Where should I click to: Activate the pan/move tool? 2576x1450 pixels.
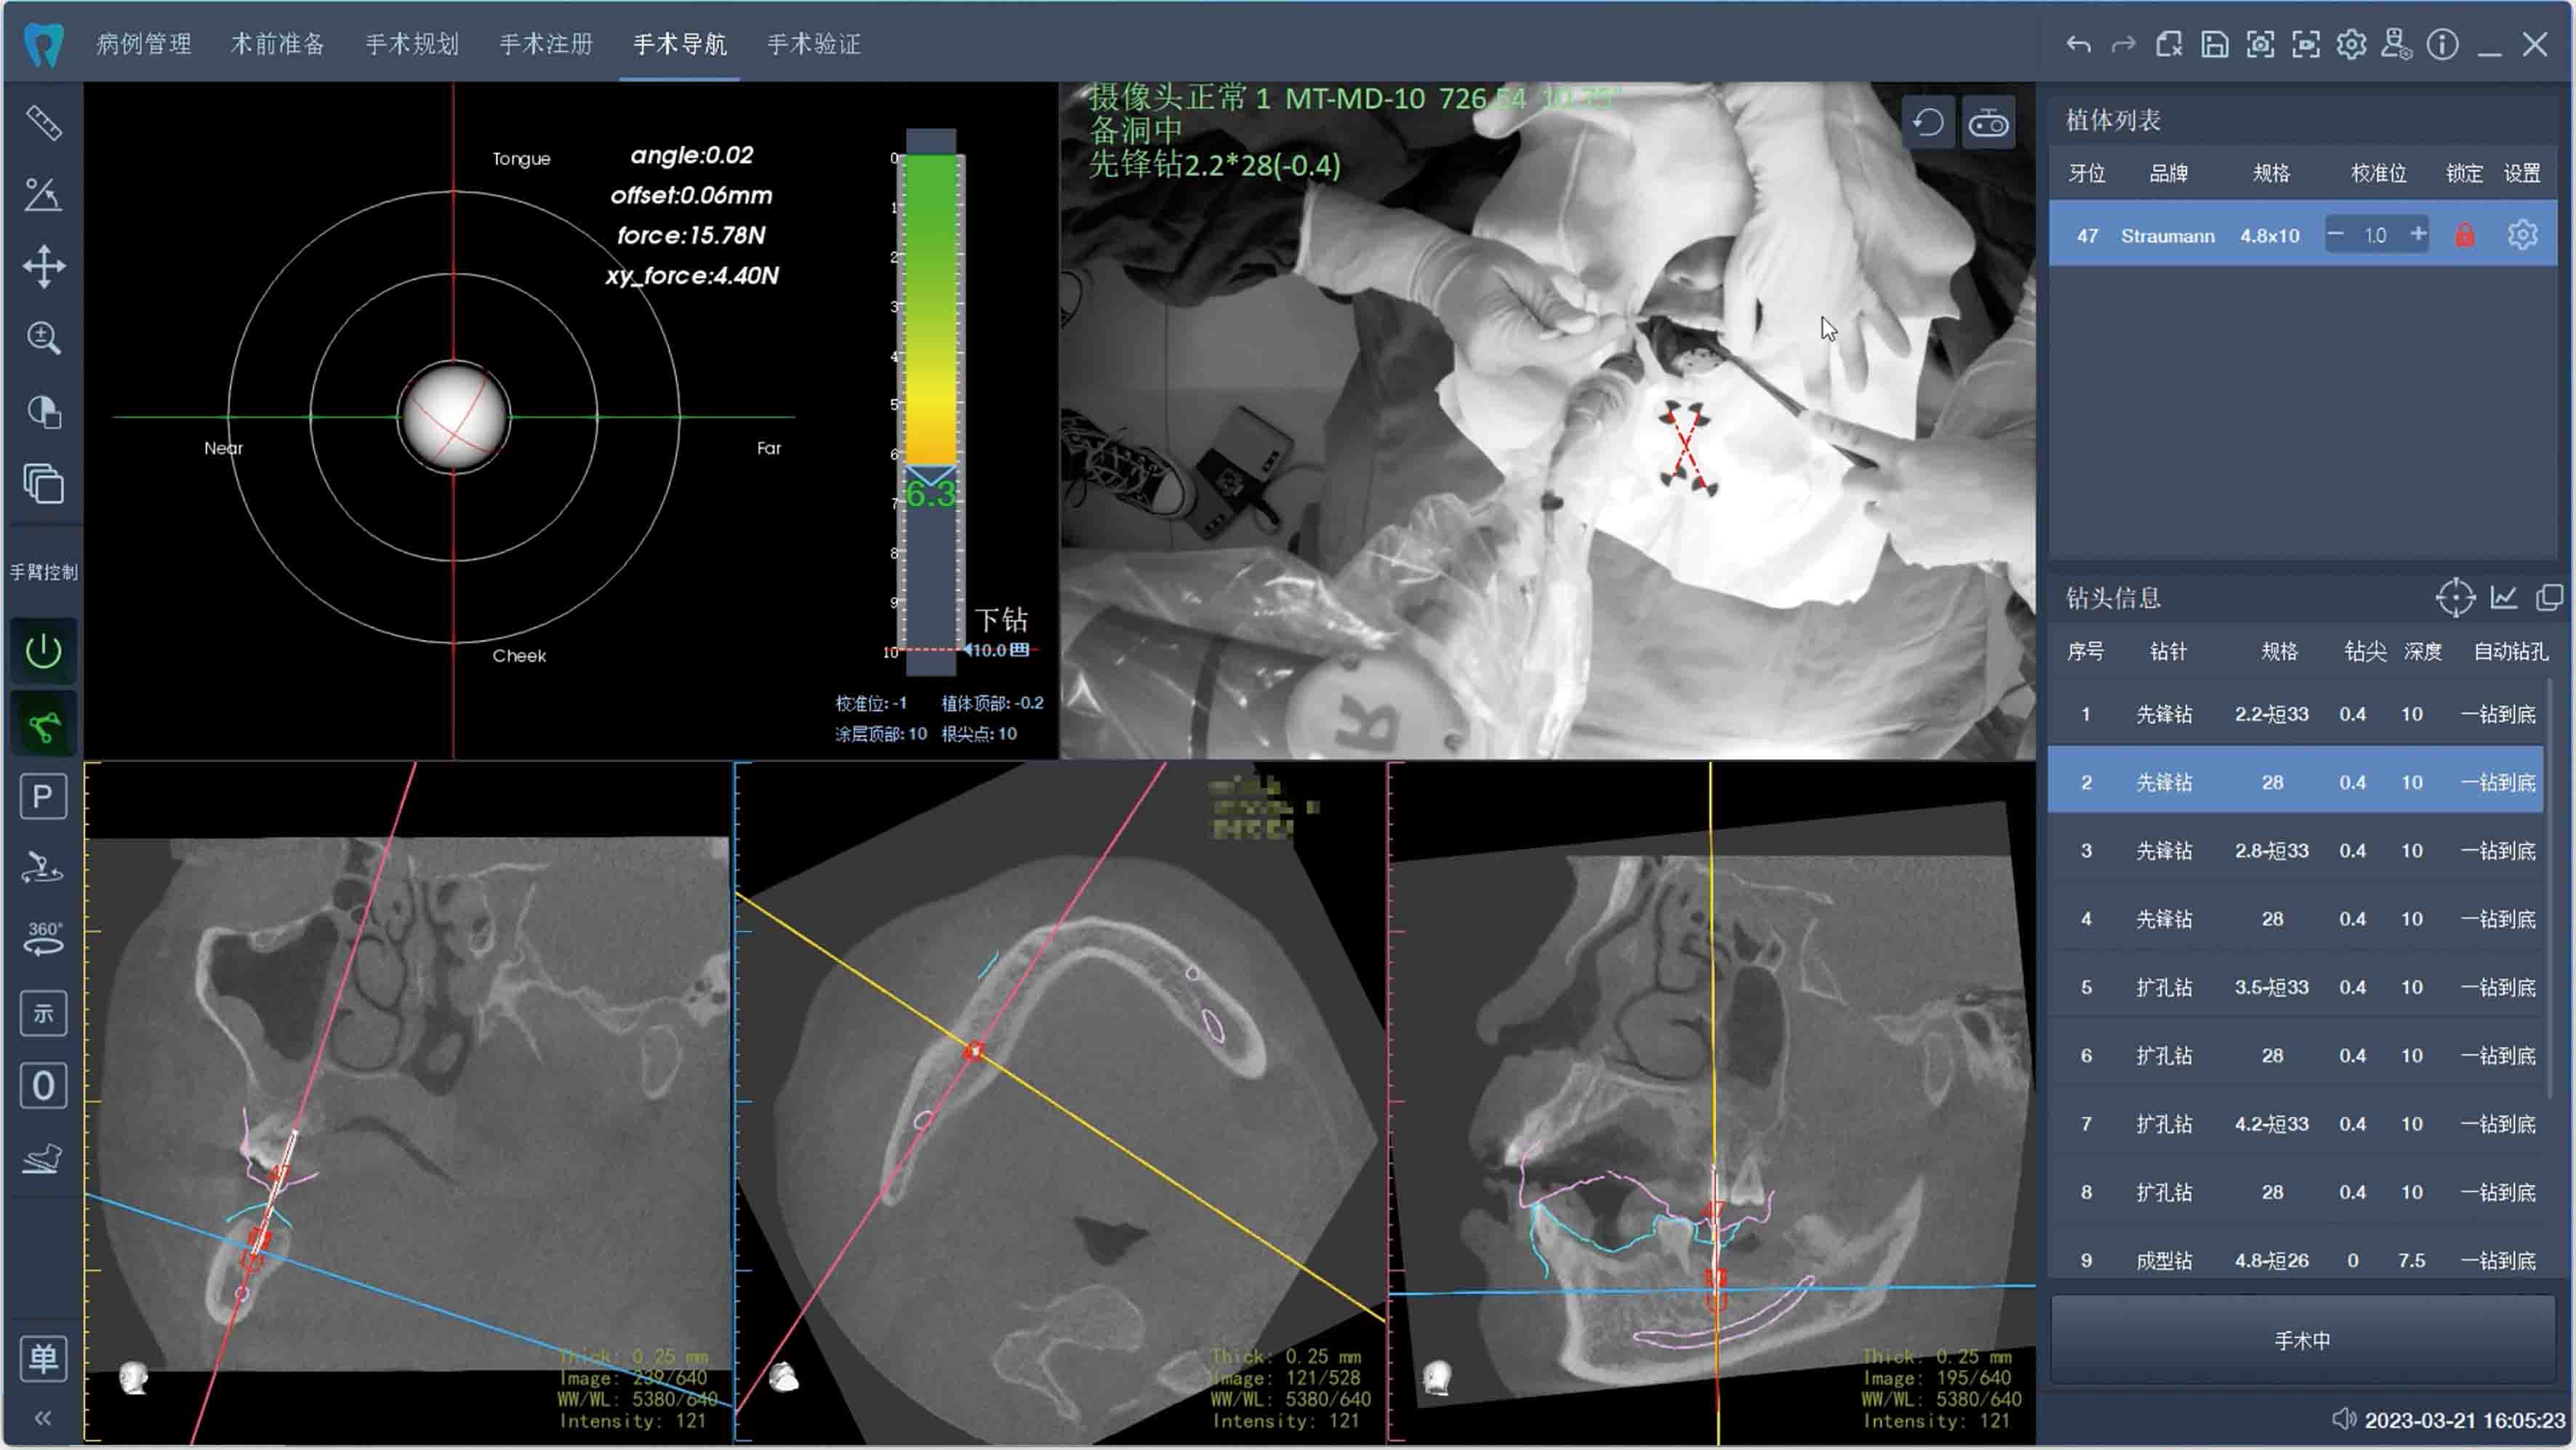43,266
